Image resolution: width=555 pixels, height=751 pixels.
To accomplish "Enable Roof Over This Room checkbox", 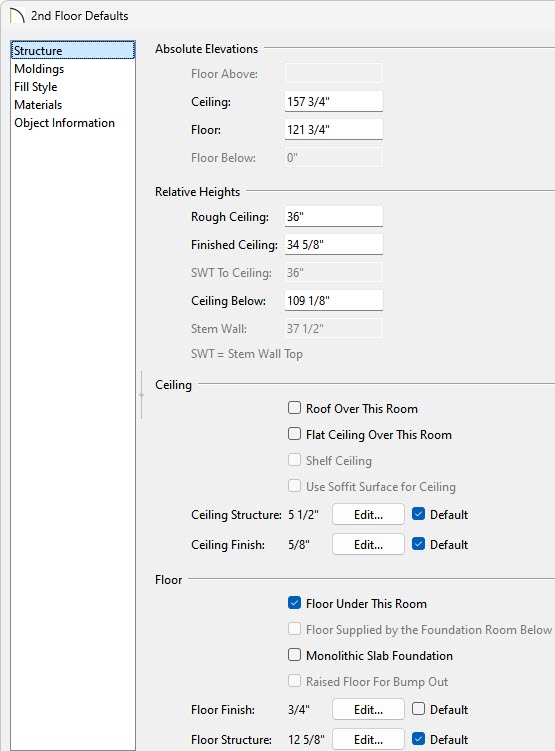I will coord(294,408).
